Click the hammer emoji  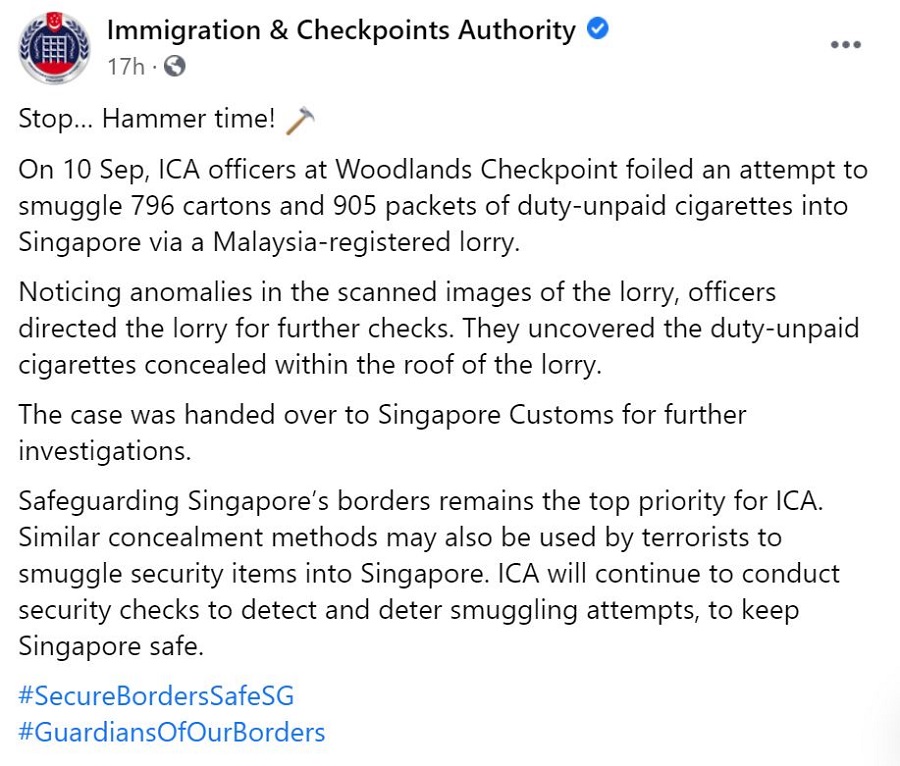click(x=300, y=120)
